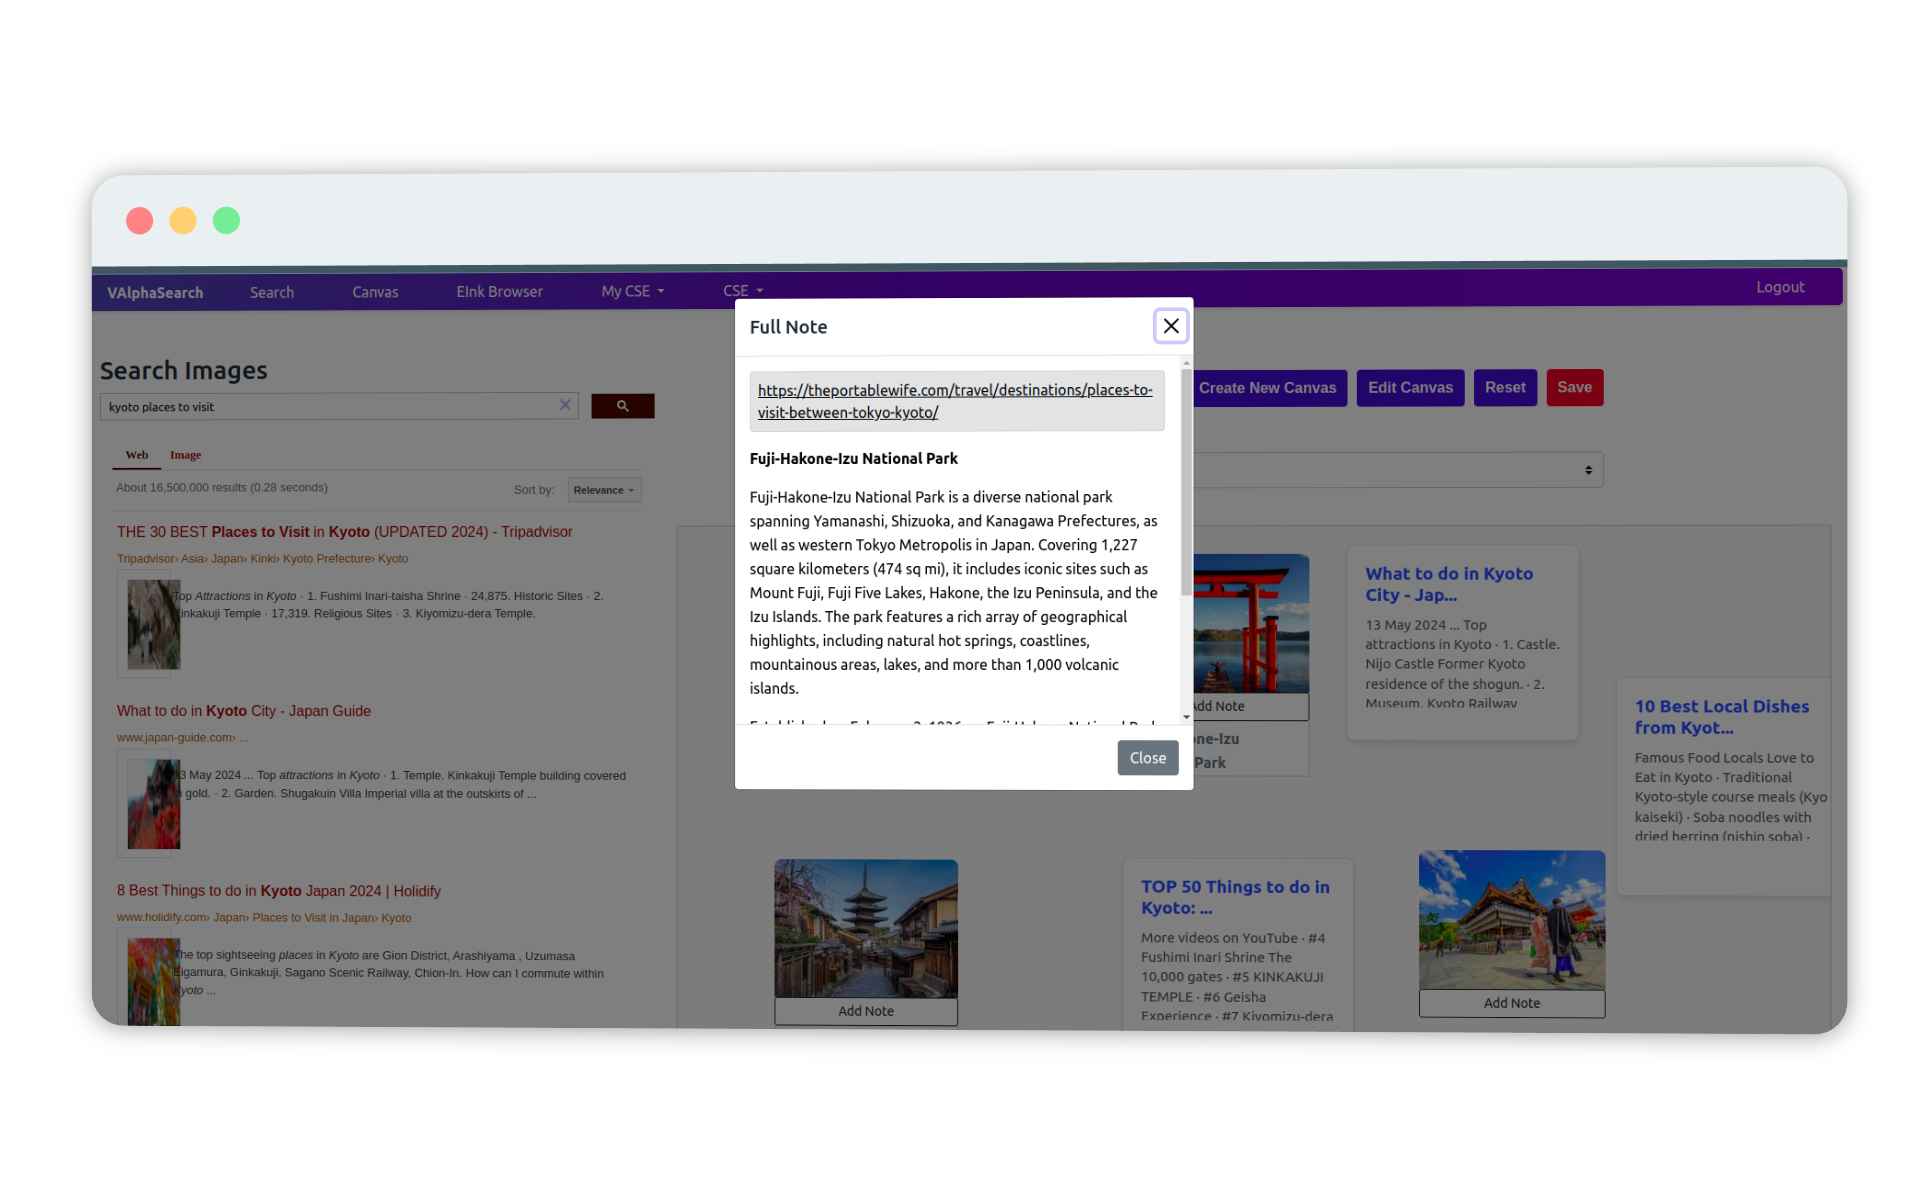Open the My CSE dropdown
The width and height of the screenshot is (1920, 1200).
[631, 291]
